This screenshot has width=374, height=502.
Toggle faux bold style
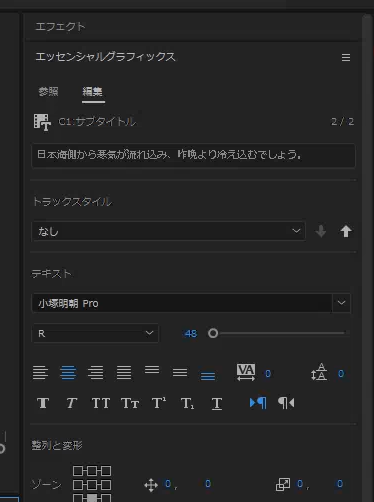tap(43, 403)
